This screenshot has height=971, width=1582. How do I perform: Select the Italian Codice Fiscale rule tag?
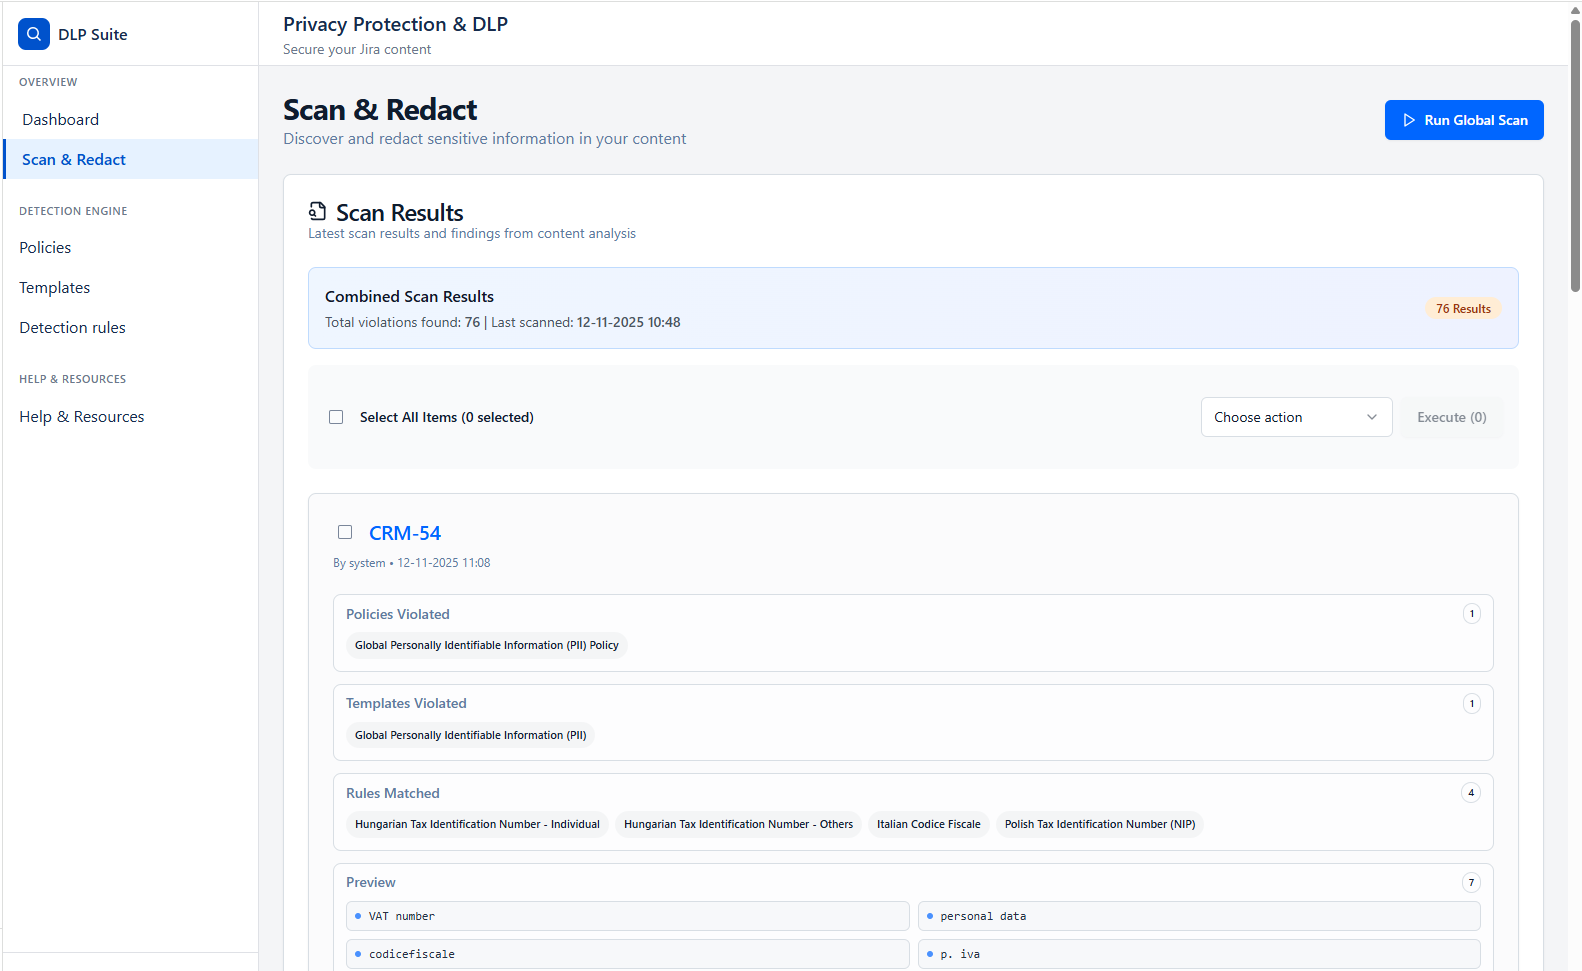pos(928,824)
